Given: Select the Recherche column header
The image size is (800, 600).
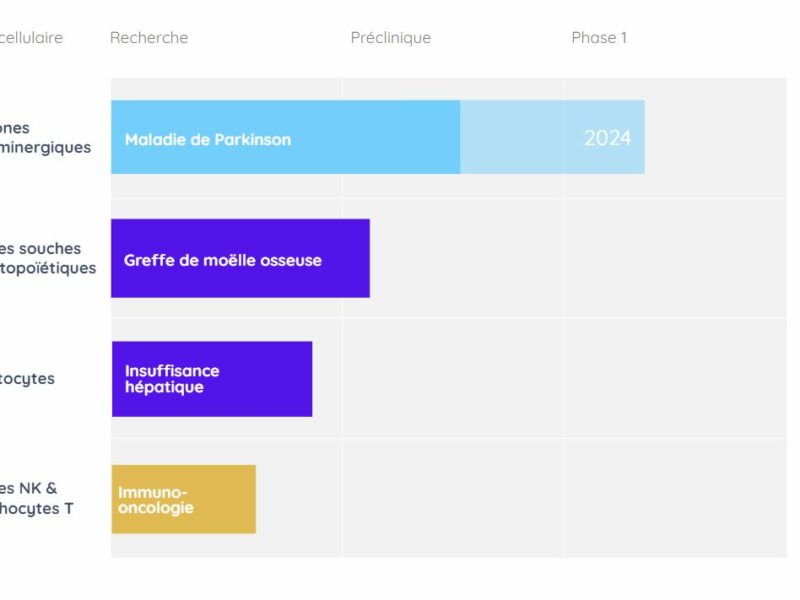Looking at the screenshot, I should (x=149, y=38).
